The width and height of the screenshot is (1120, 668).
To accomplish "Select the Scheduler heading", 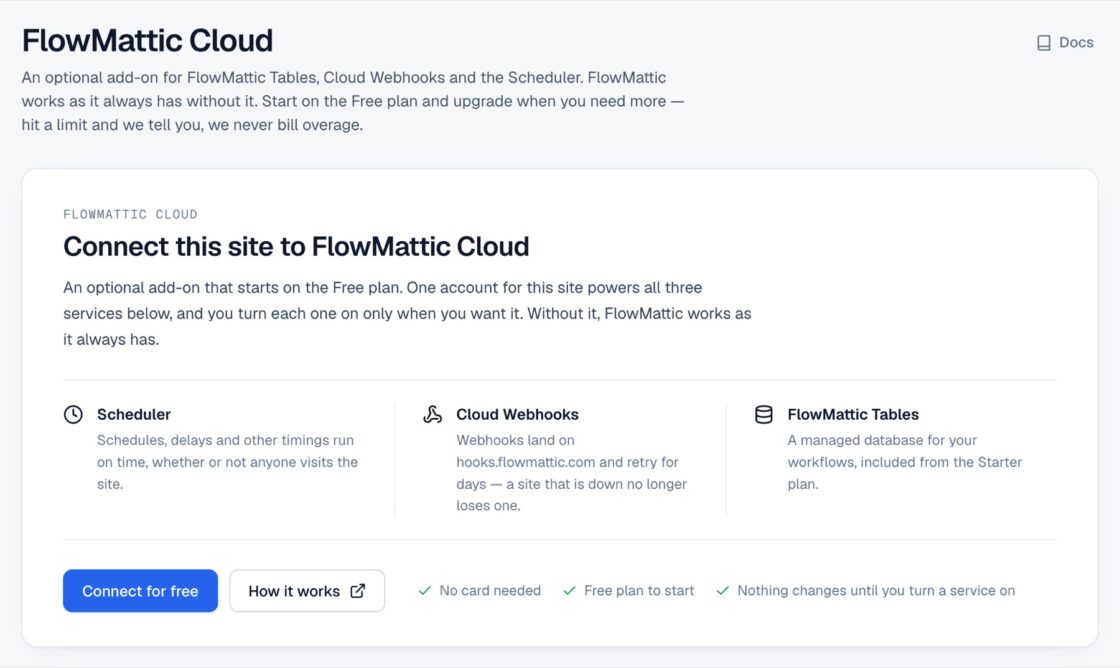I will tap(134, 414).
